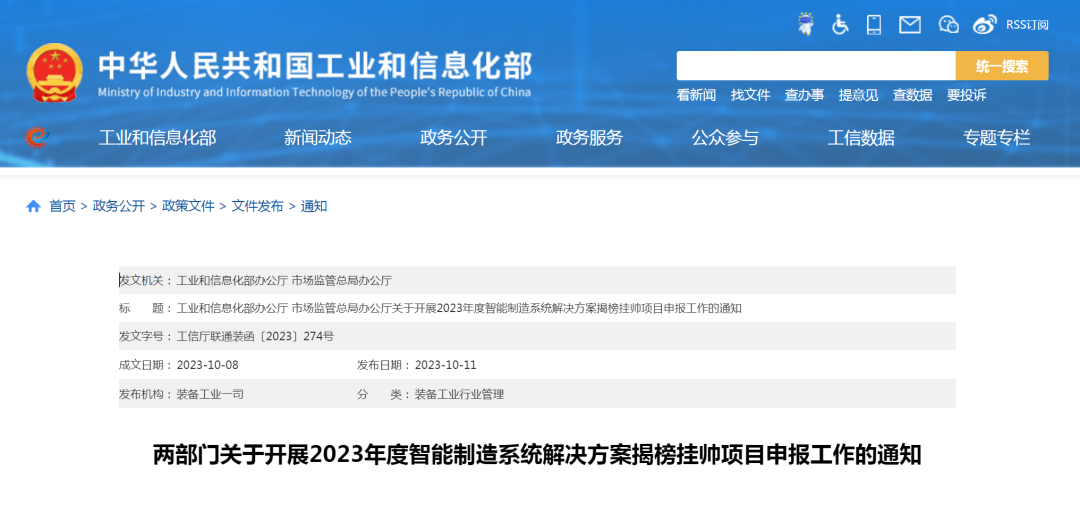
Task: Go to 首页 in breadcrumb
Action: [x=62, y=206]
